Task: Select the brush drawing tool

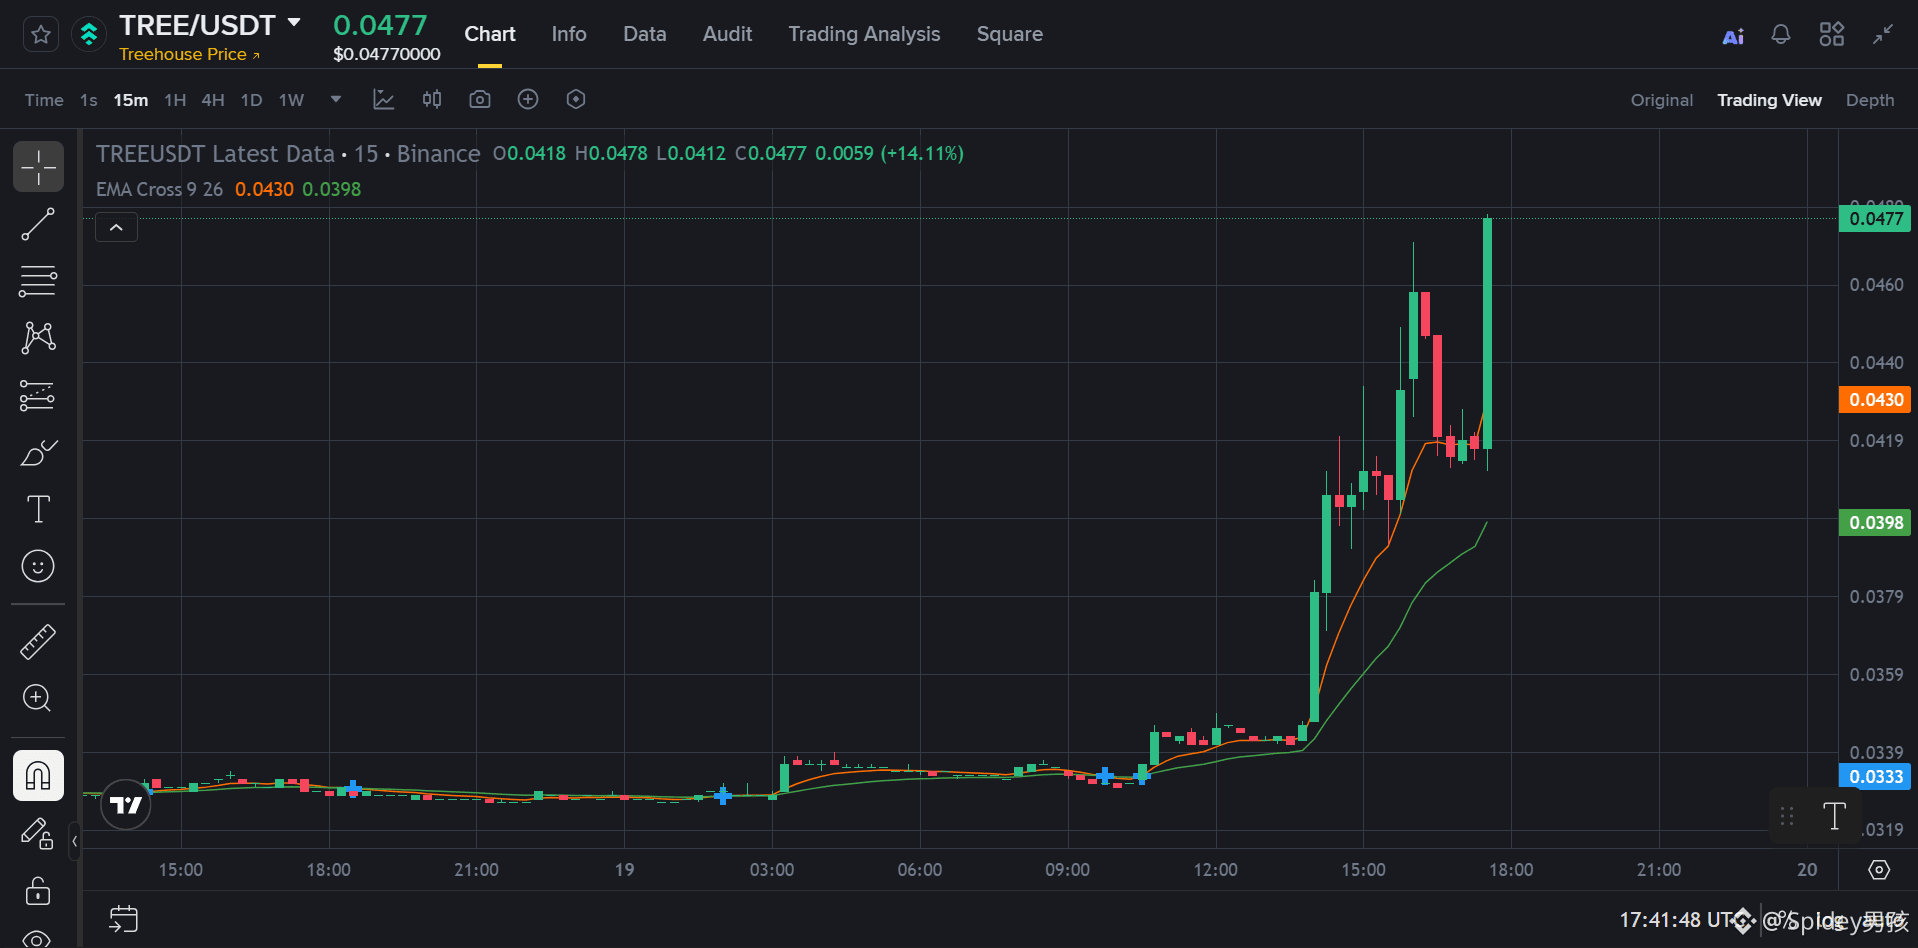Action: coord(38,453)
